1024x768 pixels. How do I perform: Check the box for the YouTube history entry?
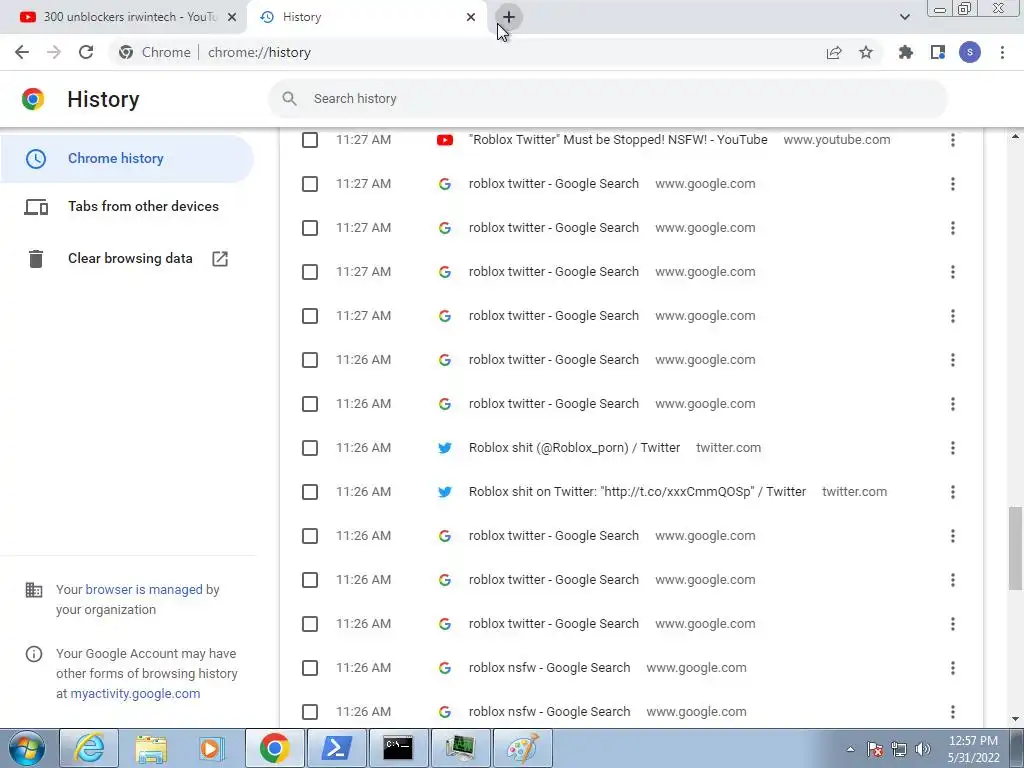pyautogui.click(x=310, y=140)
